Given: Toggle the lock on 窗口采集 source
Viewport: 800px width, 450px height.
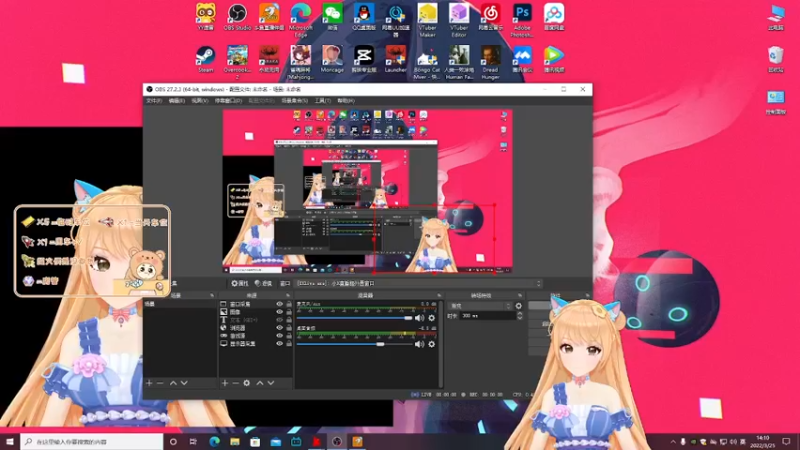Looking at the screenshot, I should point(289,304).
